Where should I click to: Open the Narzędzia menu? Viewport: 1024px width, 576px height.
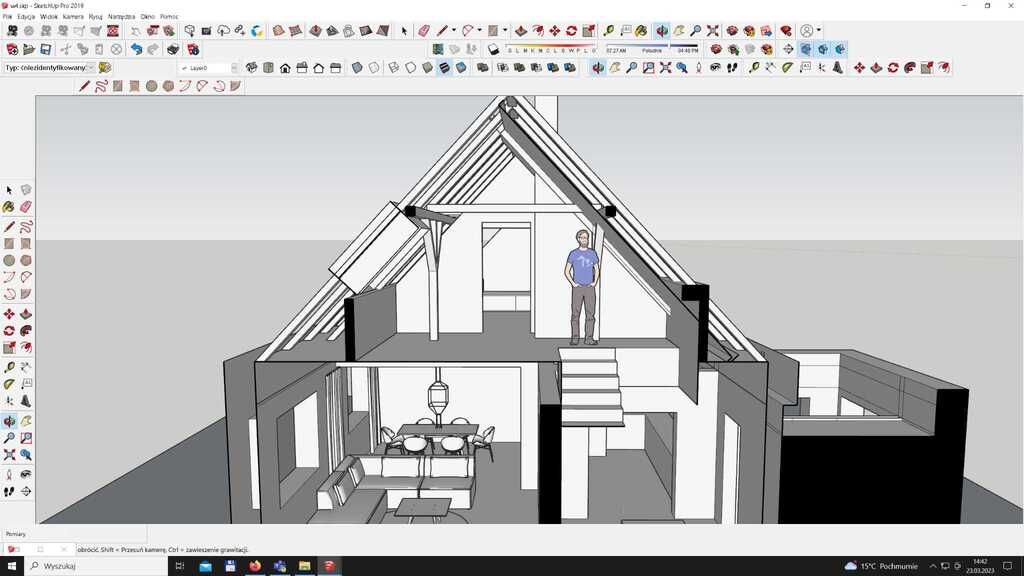click(x=121, y=17)
